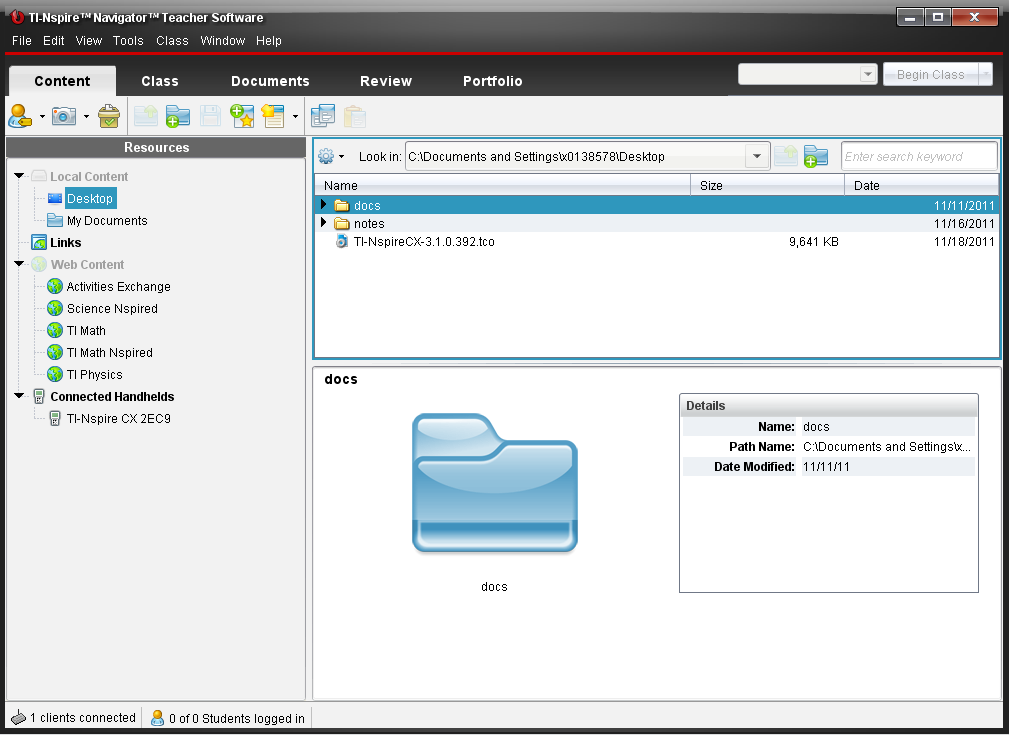Switch to the Portfolio tab
The width and height of the screenshot is (1009, 735).
(x=492, y=81)
